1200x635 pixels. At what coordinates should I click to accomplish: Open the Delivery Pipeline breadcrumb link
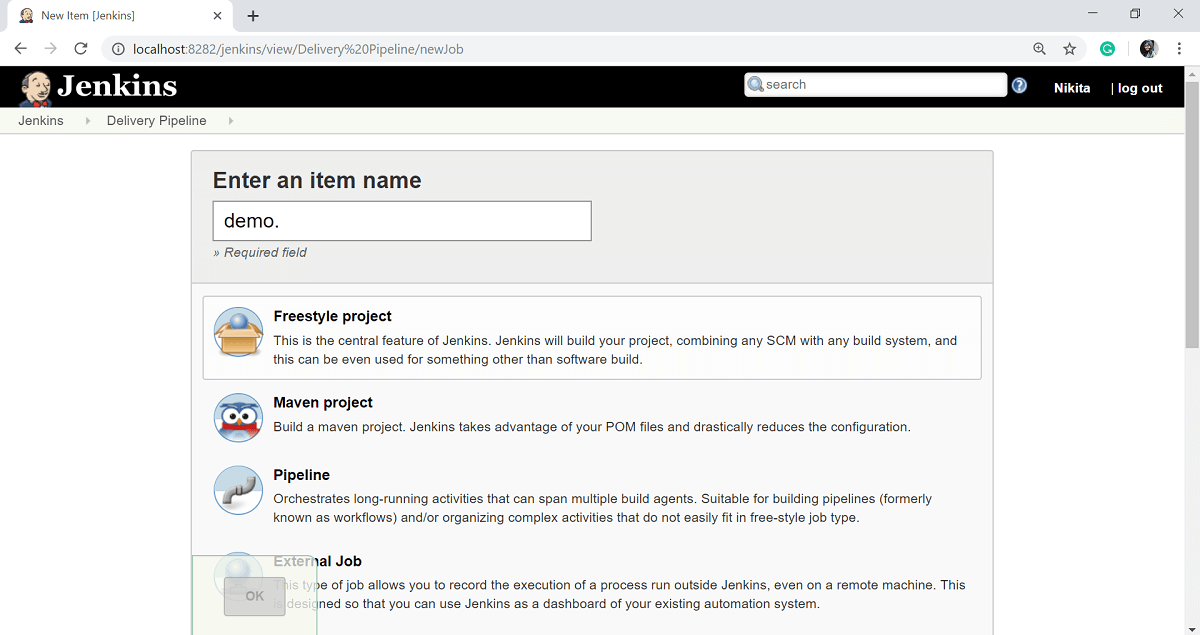pos(157,121)
